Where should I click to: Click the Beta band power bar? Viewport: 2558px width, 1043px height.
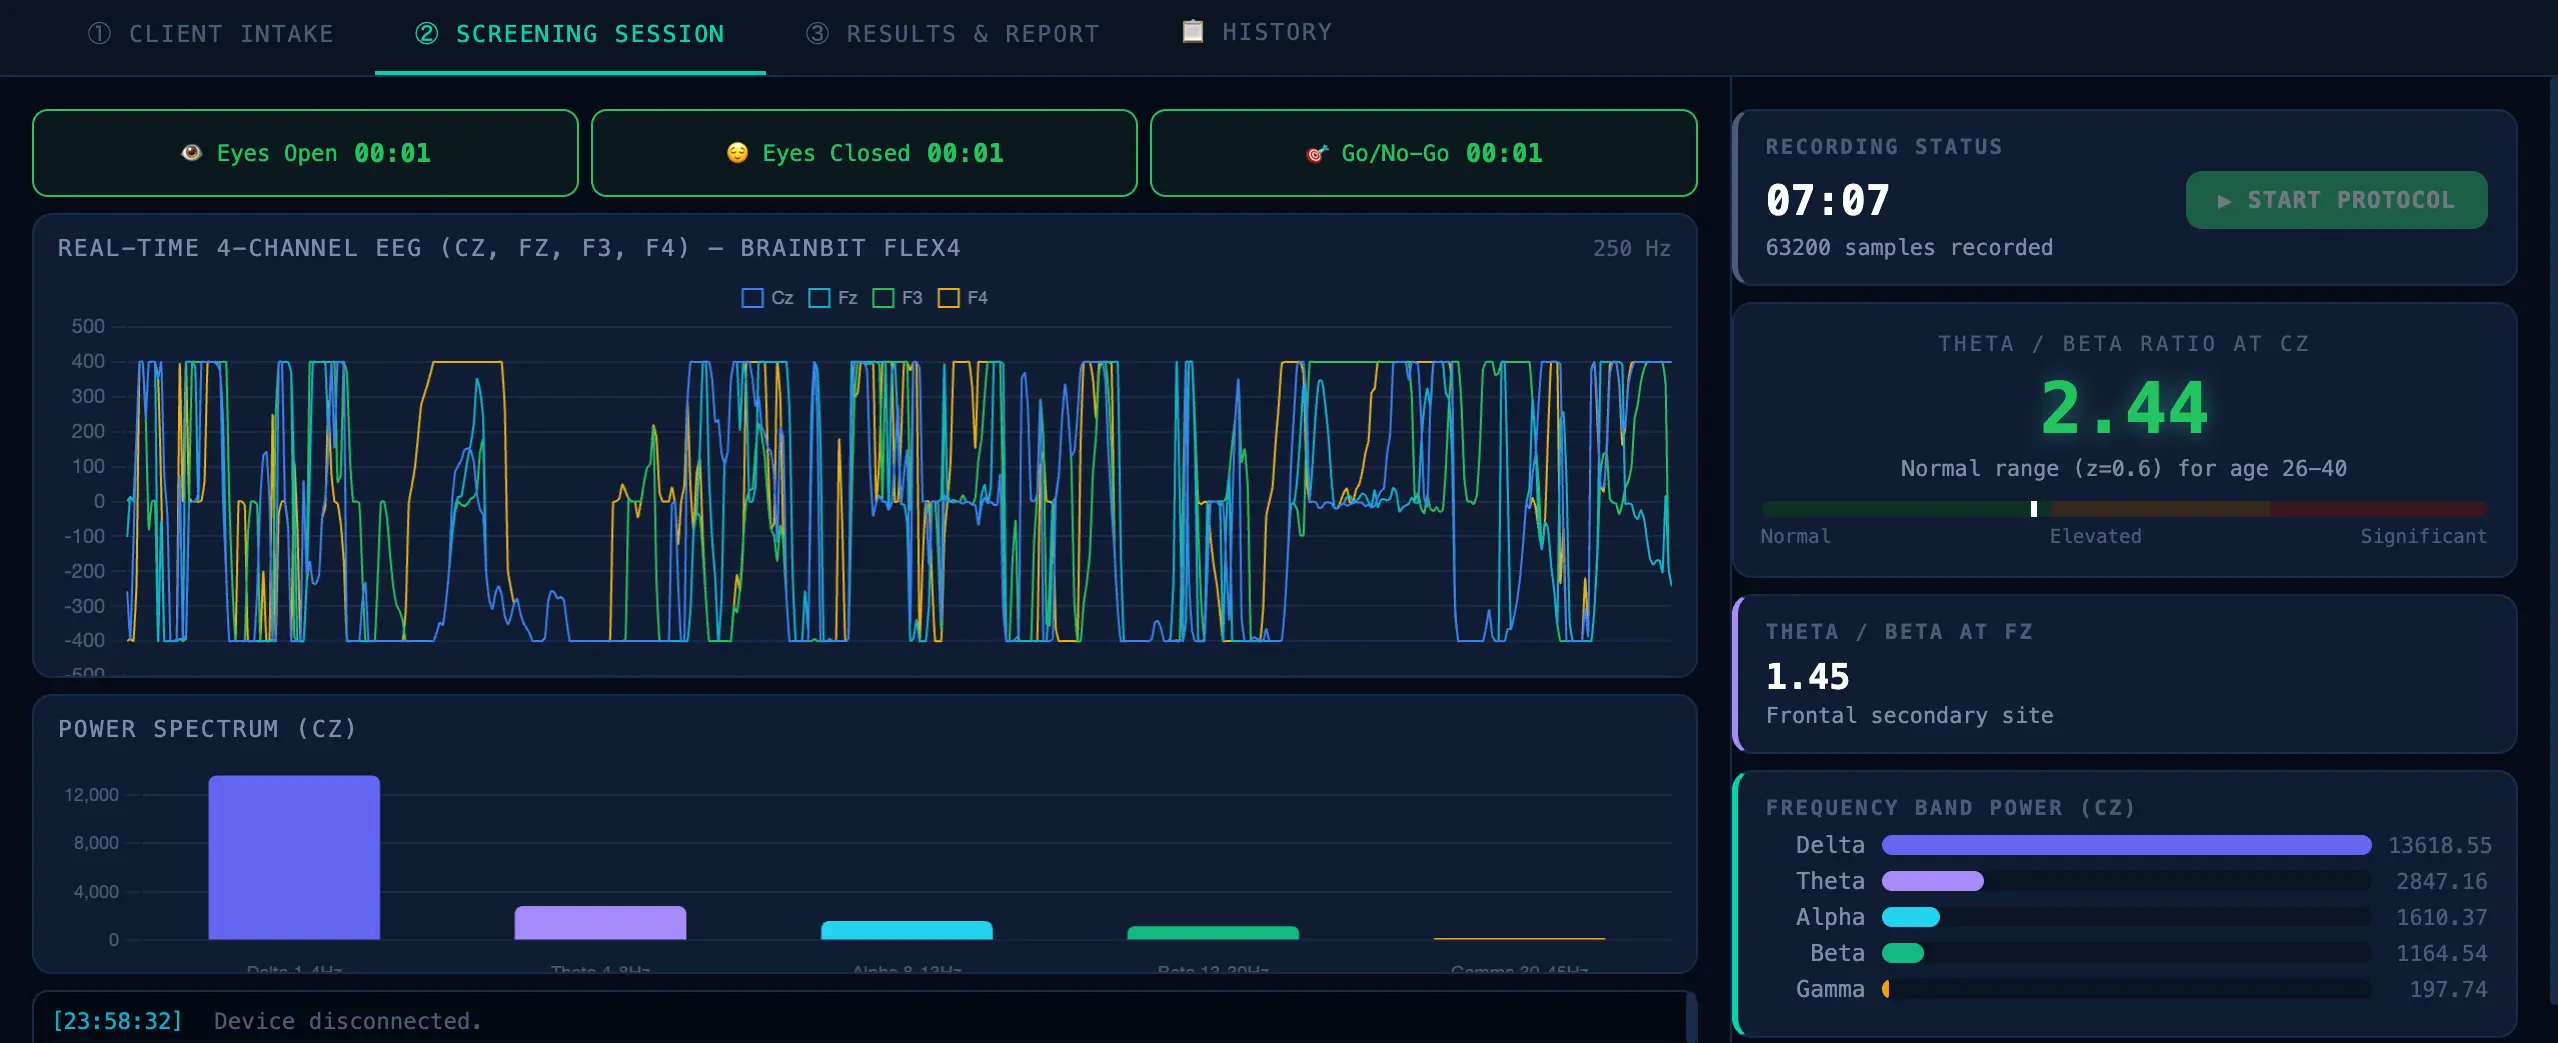(x=1903, y=953)
